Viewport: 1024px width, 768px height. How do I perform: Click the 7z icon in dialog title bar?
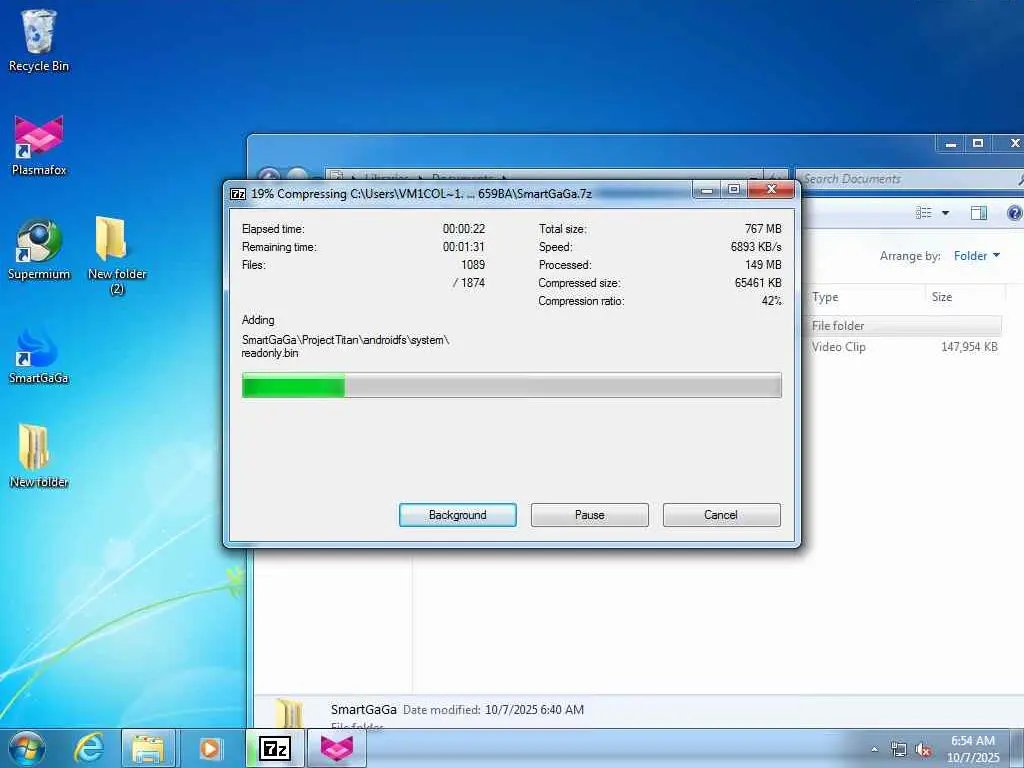click(x=238, y=194)
